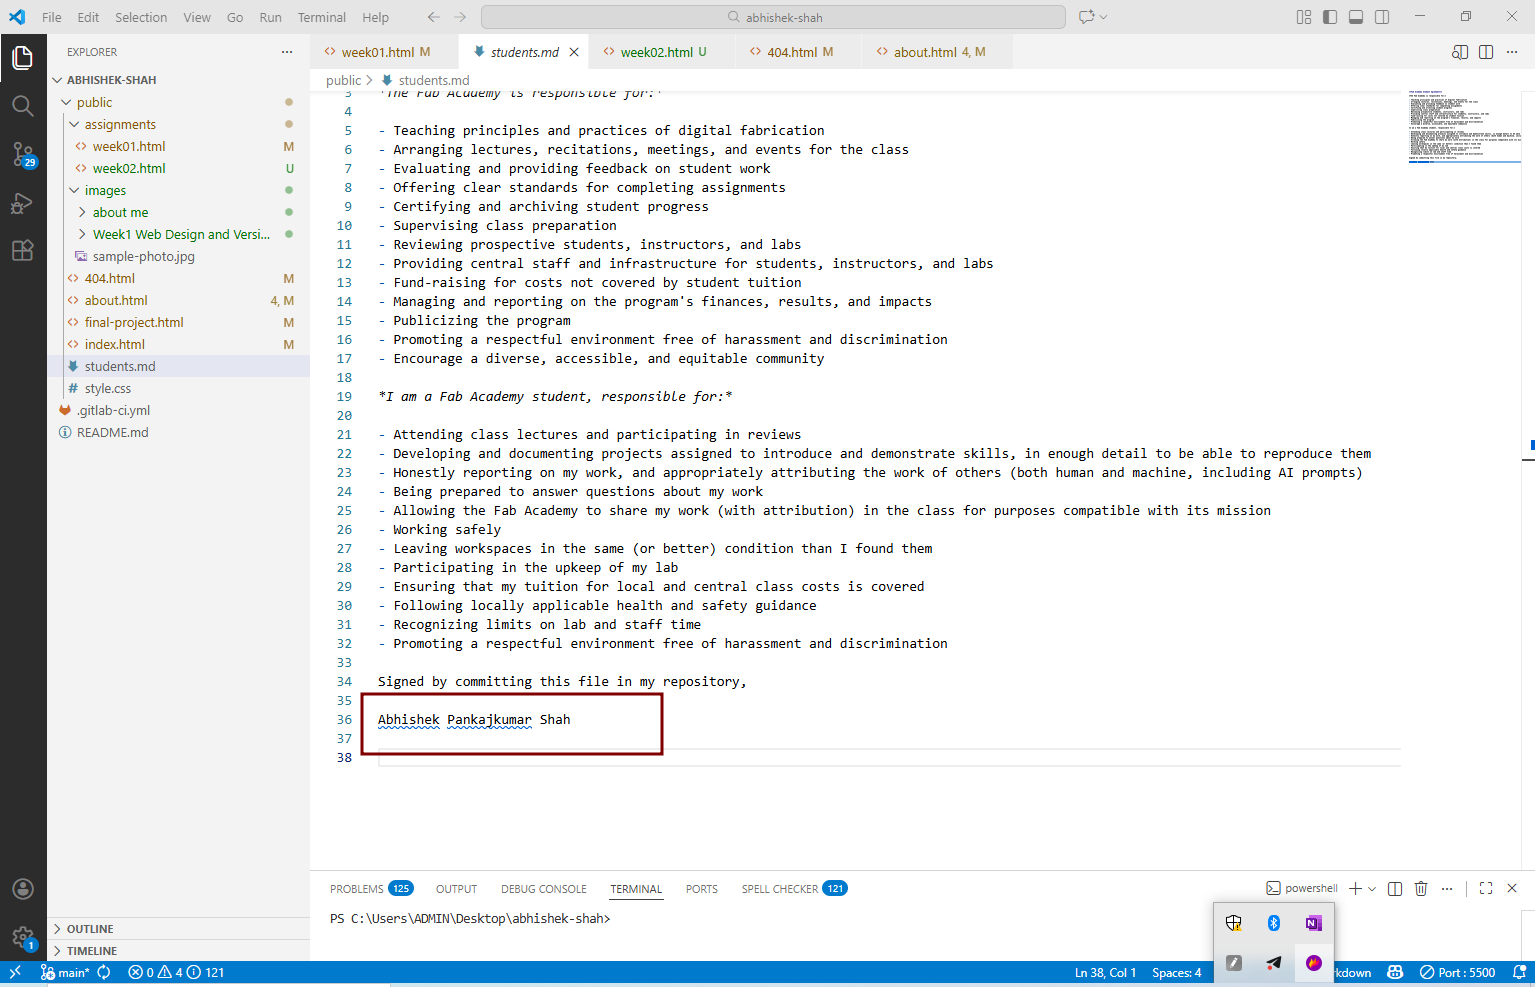This screenshot has width=1535, height=987.
Task: Toggle the bottom panel visibility
Action: (1356, 17)
